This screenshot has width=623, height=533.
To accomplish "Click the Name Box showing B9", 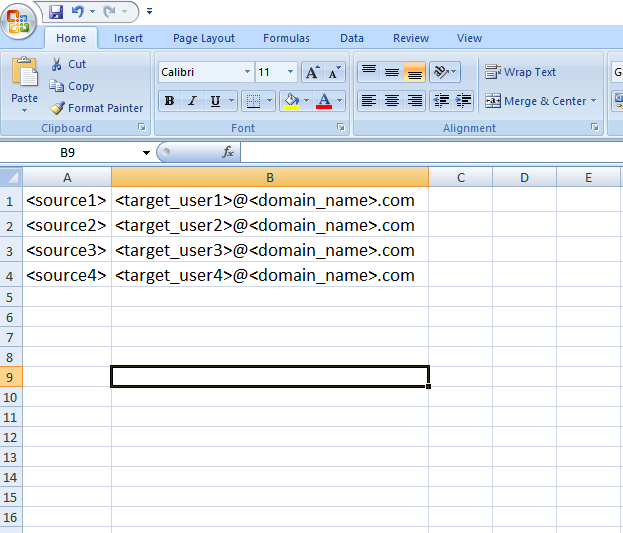I will point(70,153).
